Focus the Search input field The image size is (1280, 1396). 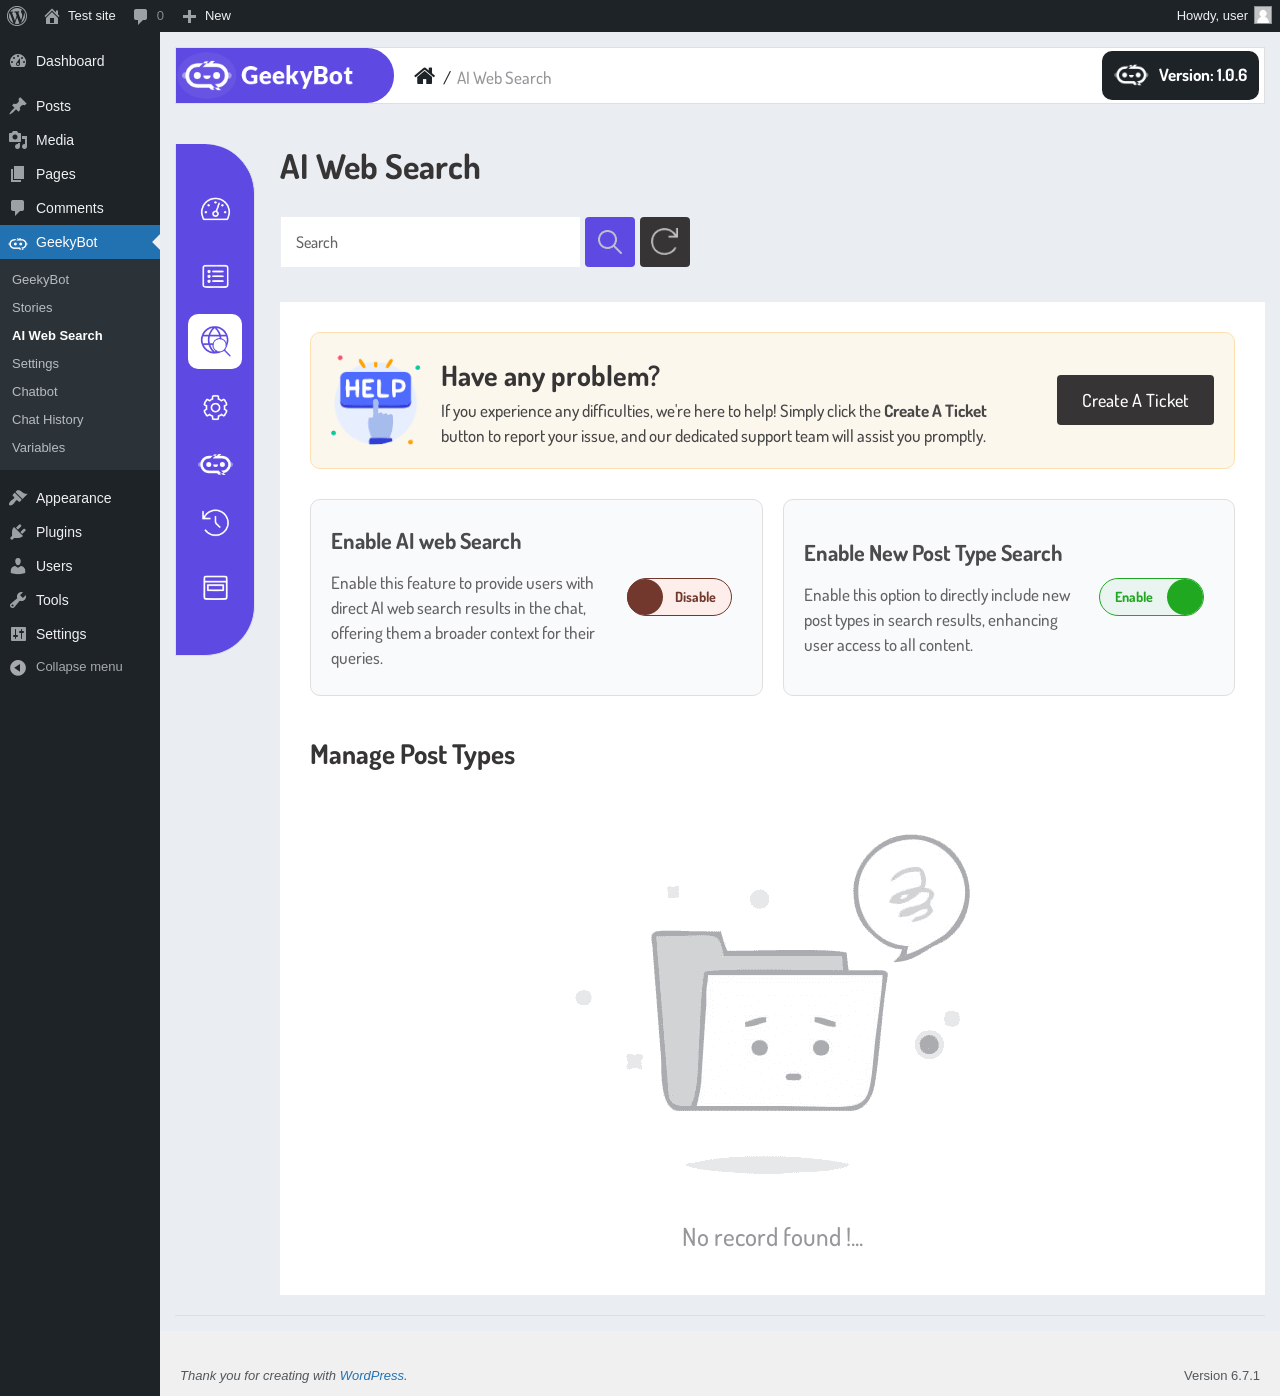[430, 242]
